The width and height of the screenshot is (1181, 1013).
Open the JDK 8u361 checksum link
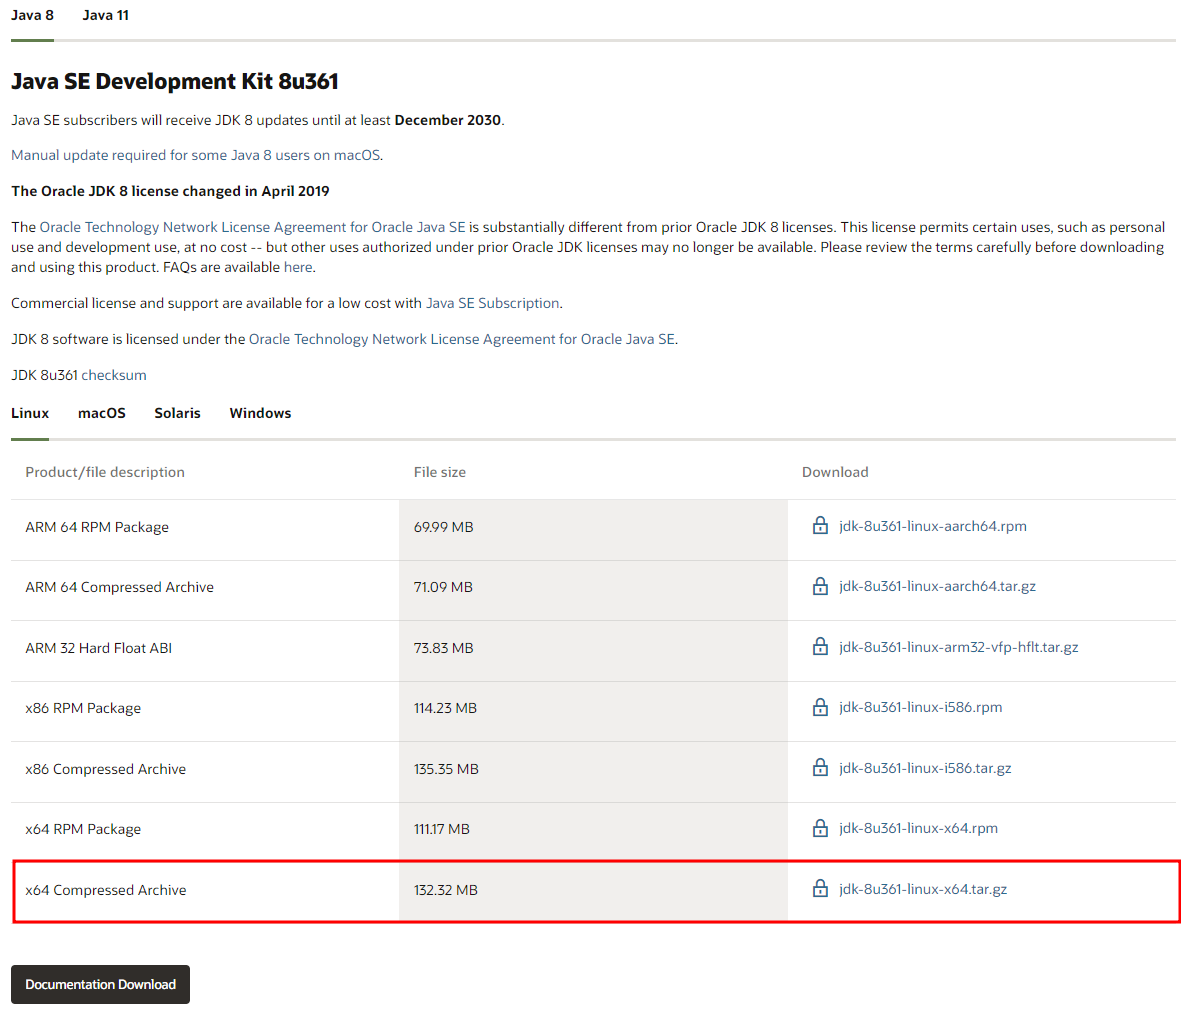pos(114,375)
